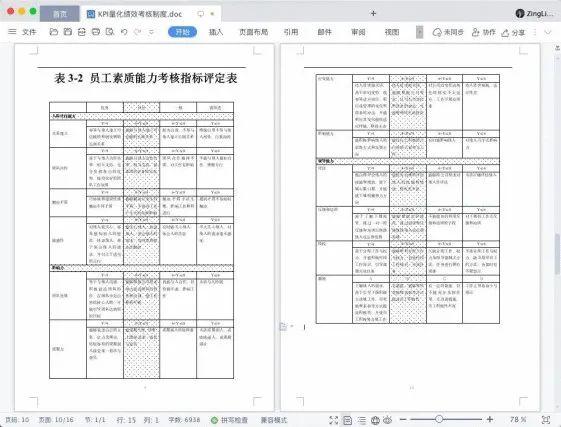Click the 协作 collaborate button
The width and height of the screenshot is (561, 427).
pyautogui.click(x=483, y=32)
